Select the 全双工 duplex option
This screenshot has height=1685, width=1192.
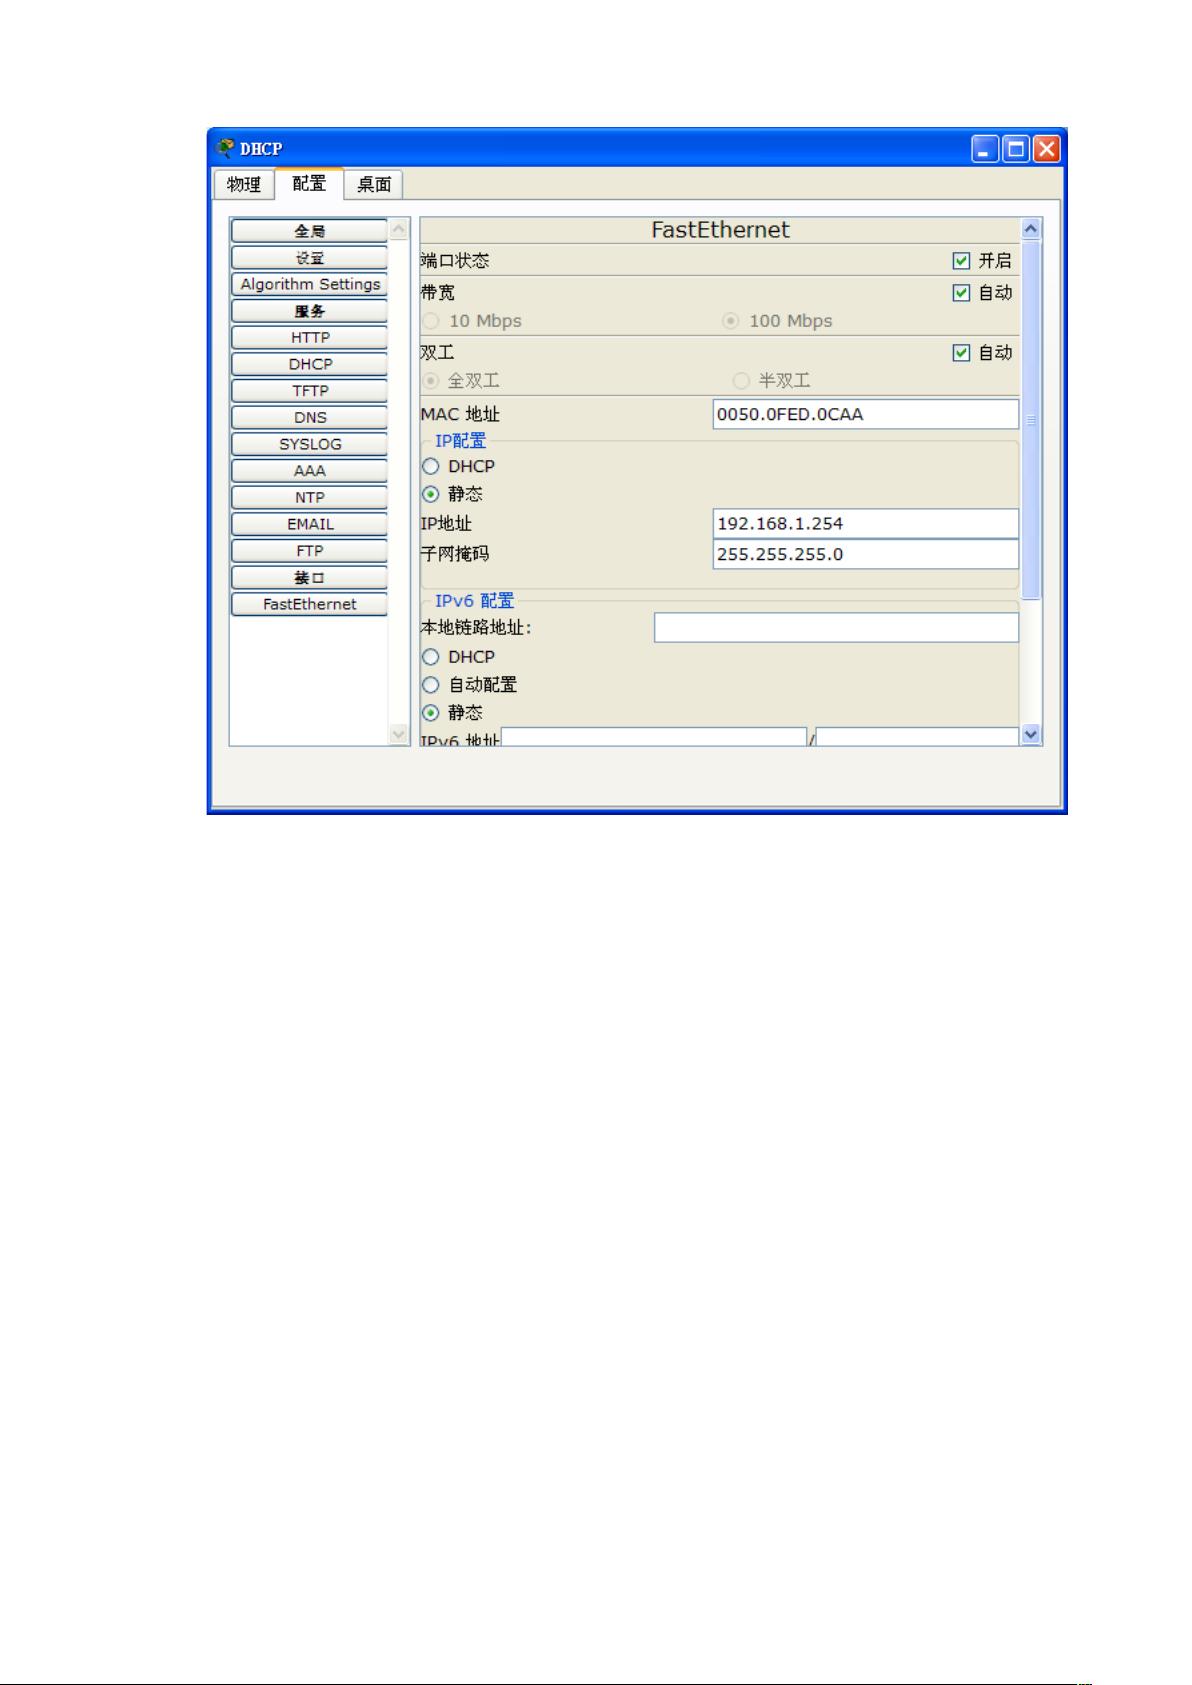tap(431, 381)
